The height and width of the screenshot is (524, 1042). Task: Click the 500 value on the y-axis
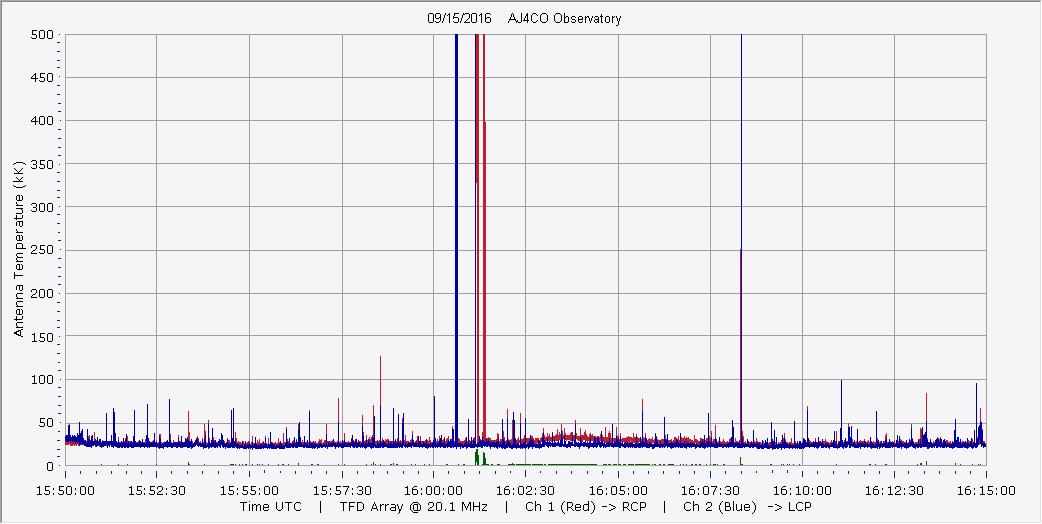(42, 35)
